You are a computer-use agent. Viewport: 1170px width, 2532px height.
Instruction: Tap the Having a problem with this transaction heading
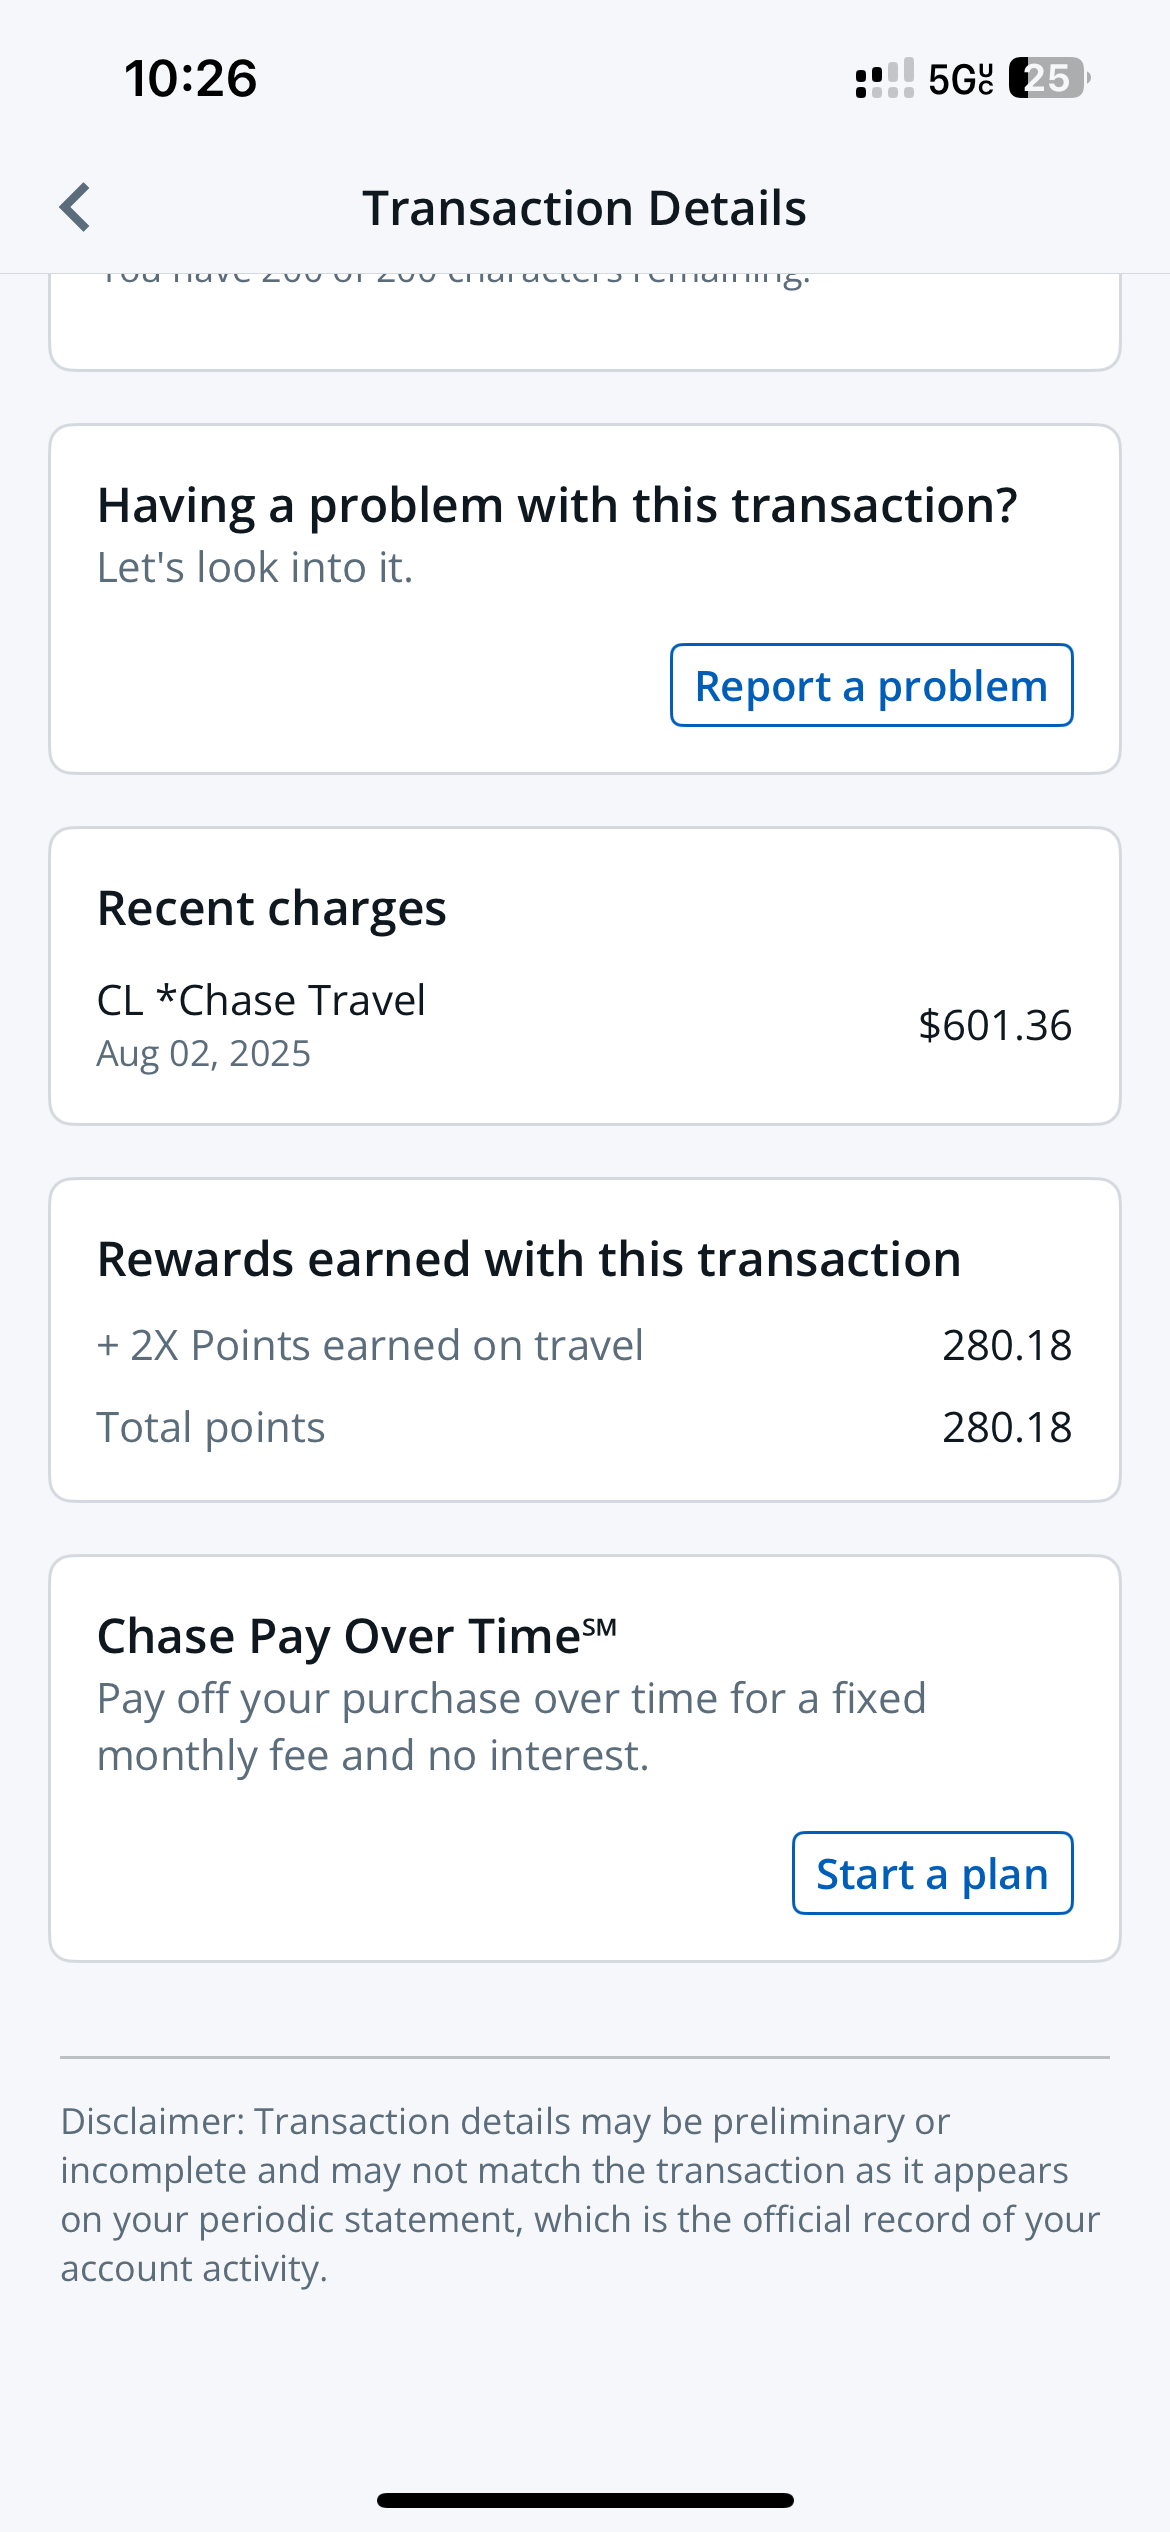pos(557,505)
